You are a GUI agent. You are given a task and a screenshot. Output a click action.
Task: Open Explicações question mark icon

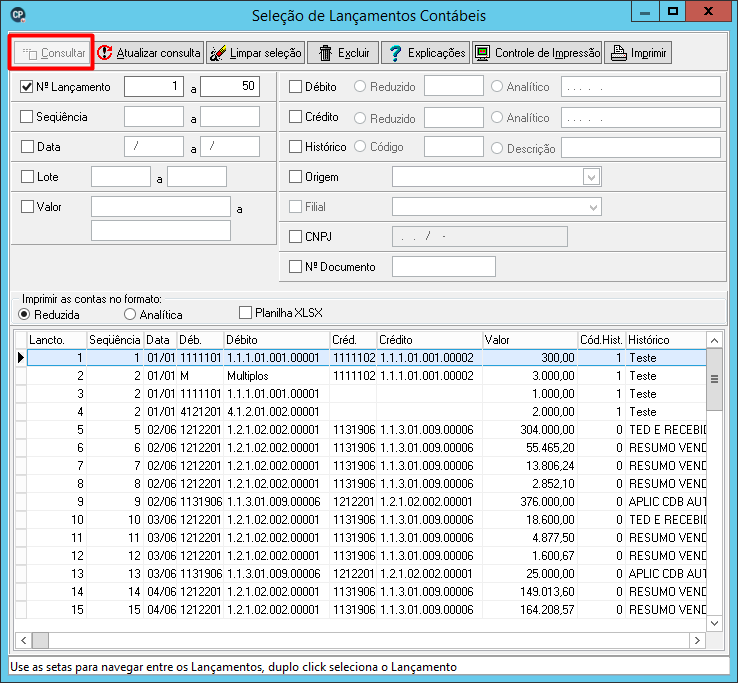coord(395,53)
